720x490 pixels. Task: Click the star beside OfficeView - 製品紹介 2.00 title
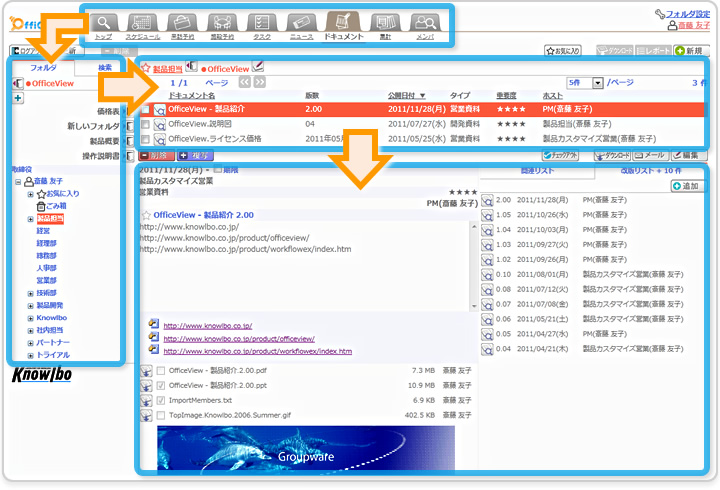(x=146, y=215)
